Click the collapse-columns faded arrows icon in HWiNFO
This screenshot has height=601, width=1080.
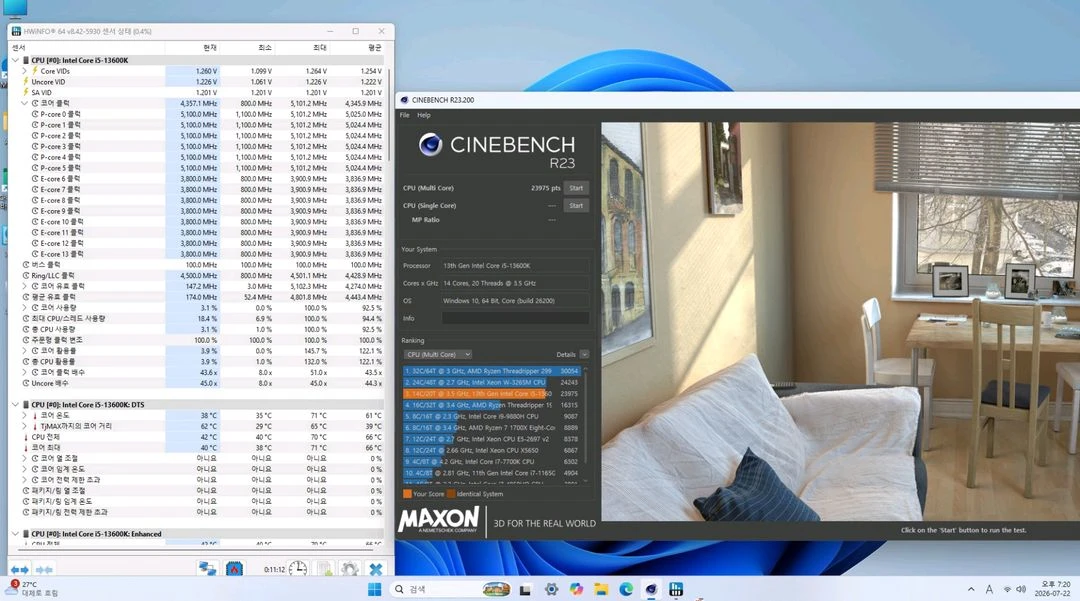(x=45, y=569)
